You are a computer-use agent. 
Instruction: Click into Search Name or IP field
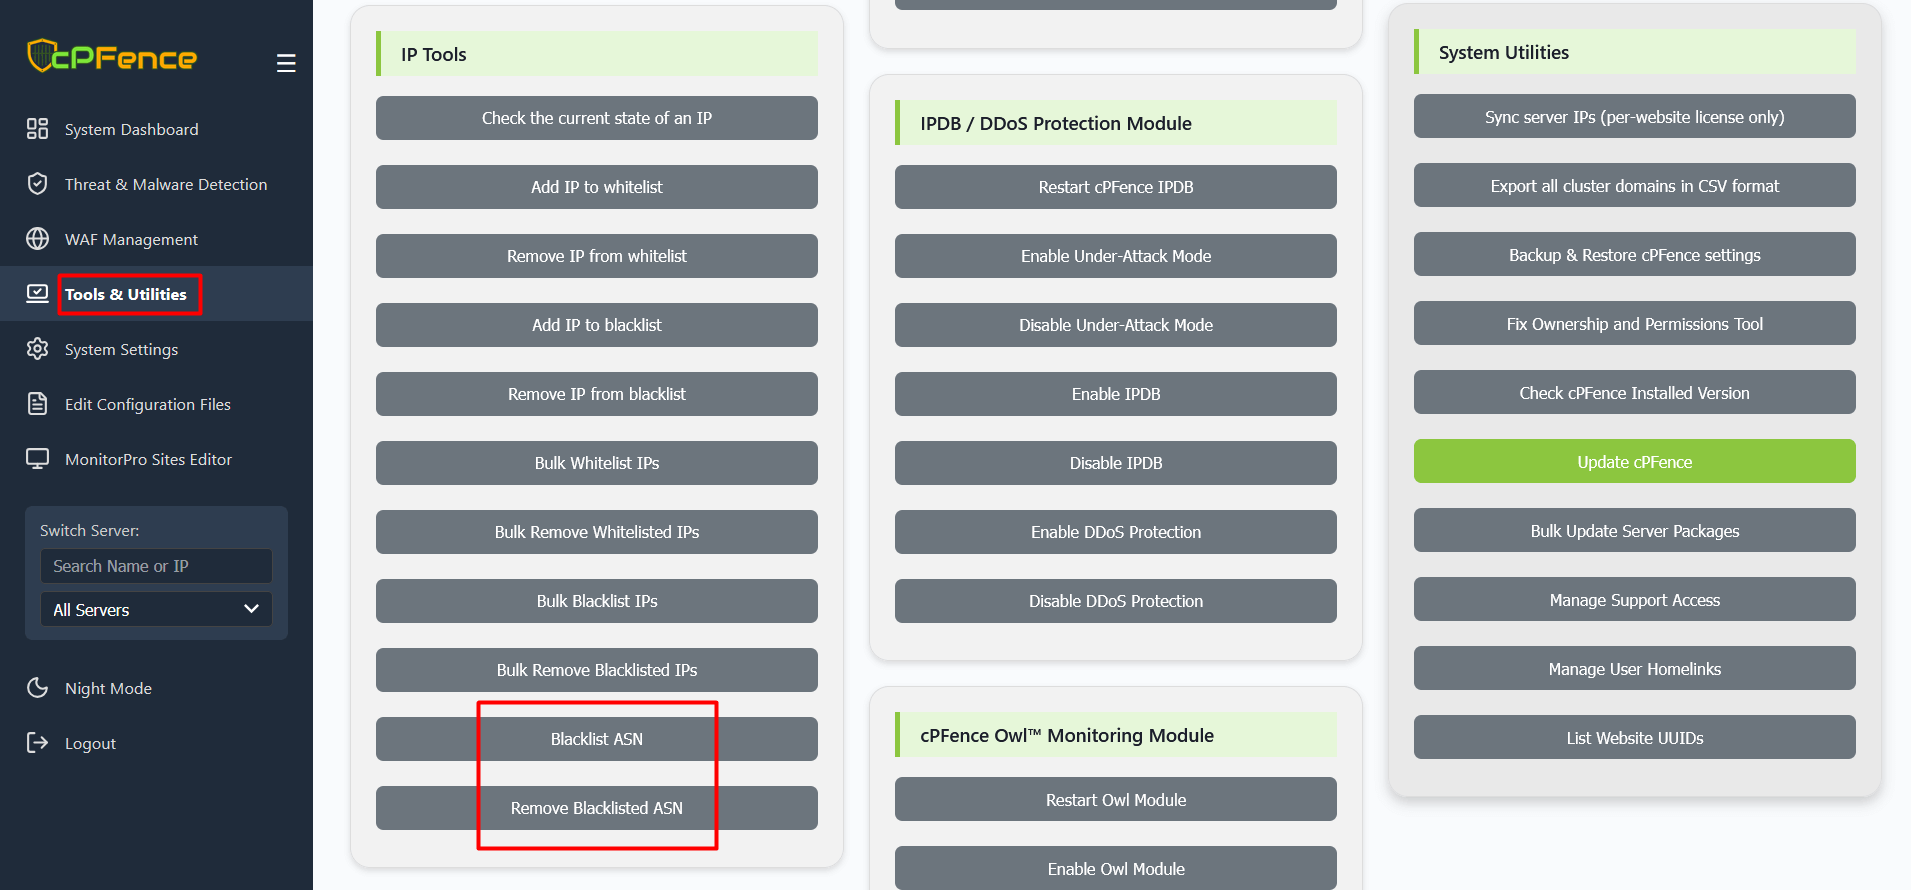156,566
